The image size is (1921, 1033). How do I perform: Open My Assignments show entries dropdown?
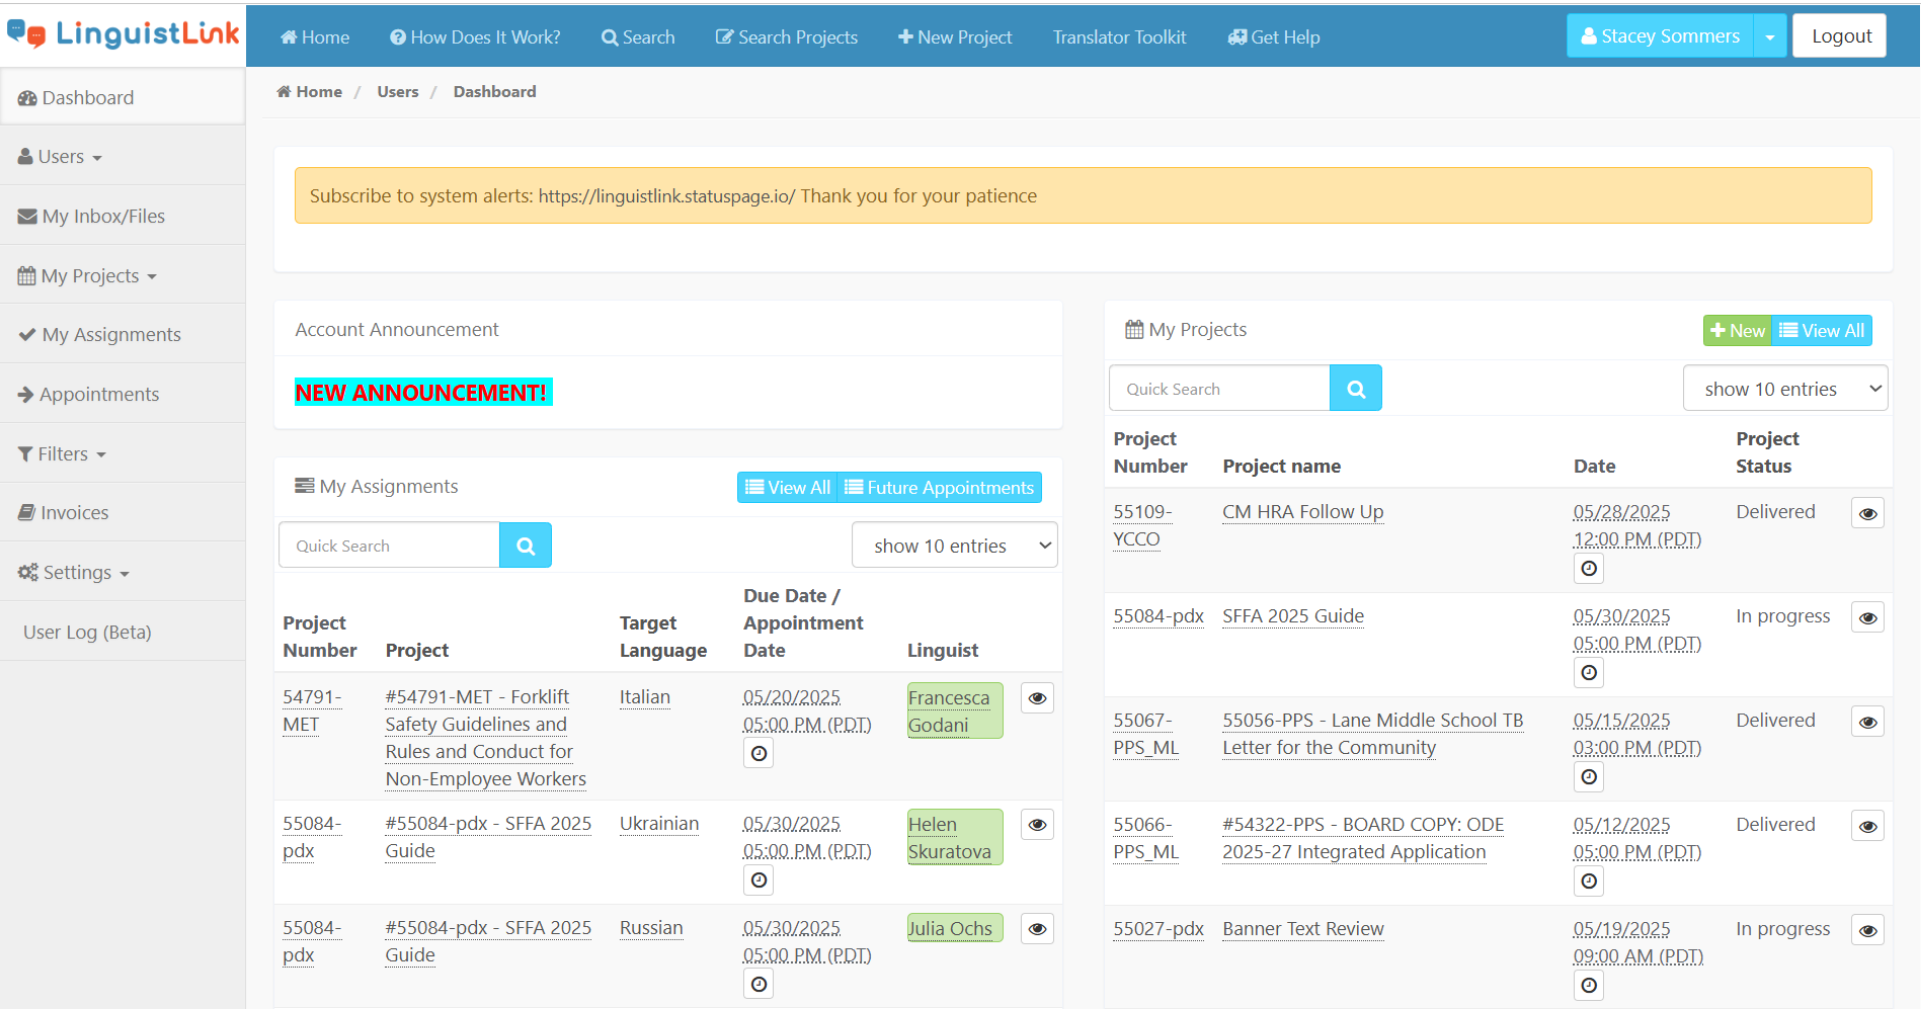[954, 545]
